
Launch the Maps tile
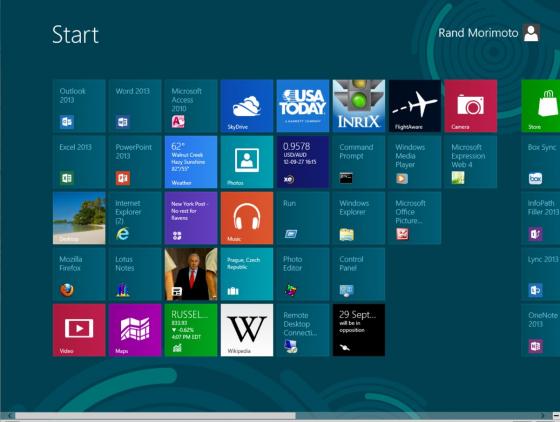click(135, 330)
